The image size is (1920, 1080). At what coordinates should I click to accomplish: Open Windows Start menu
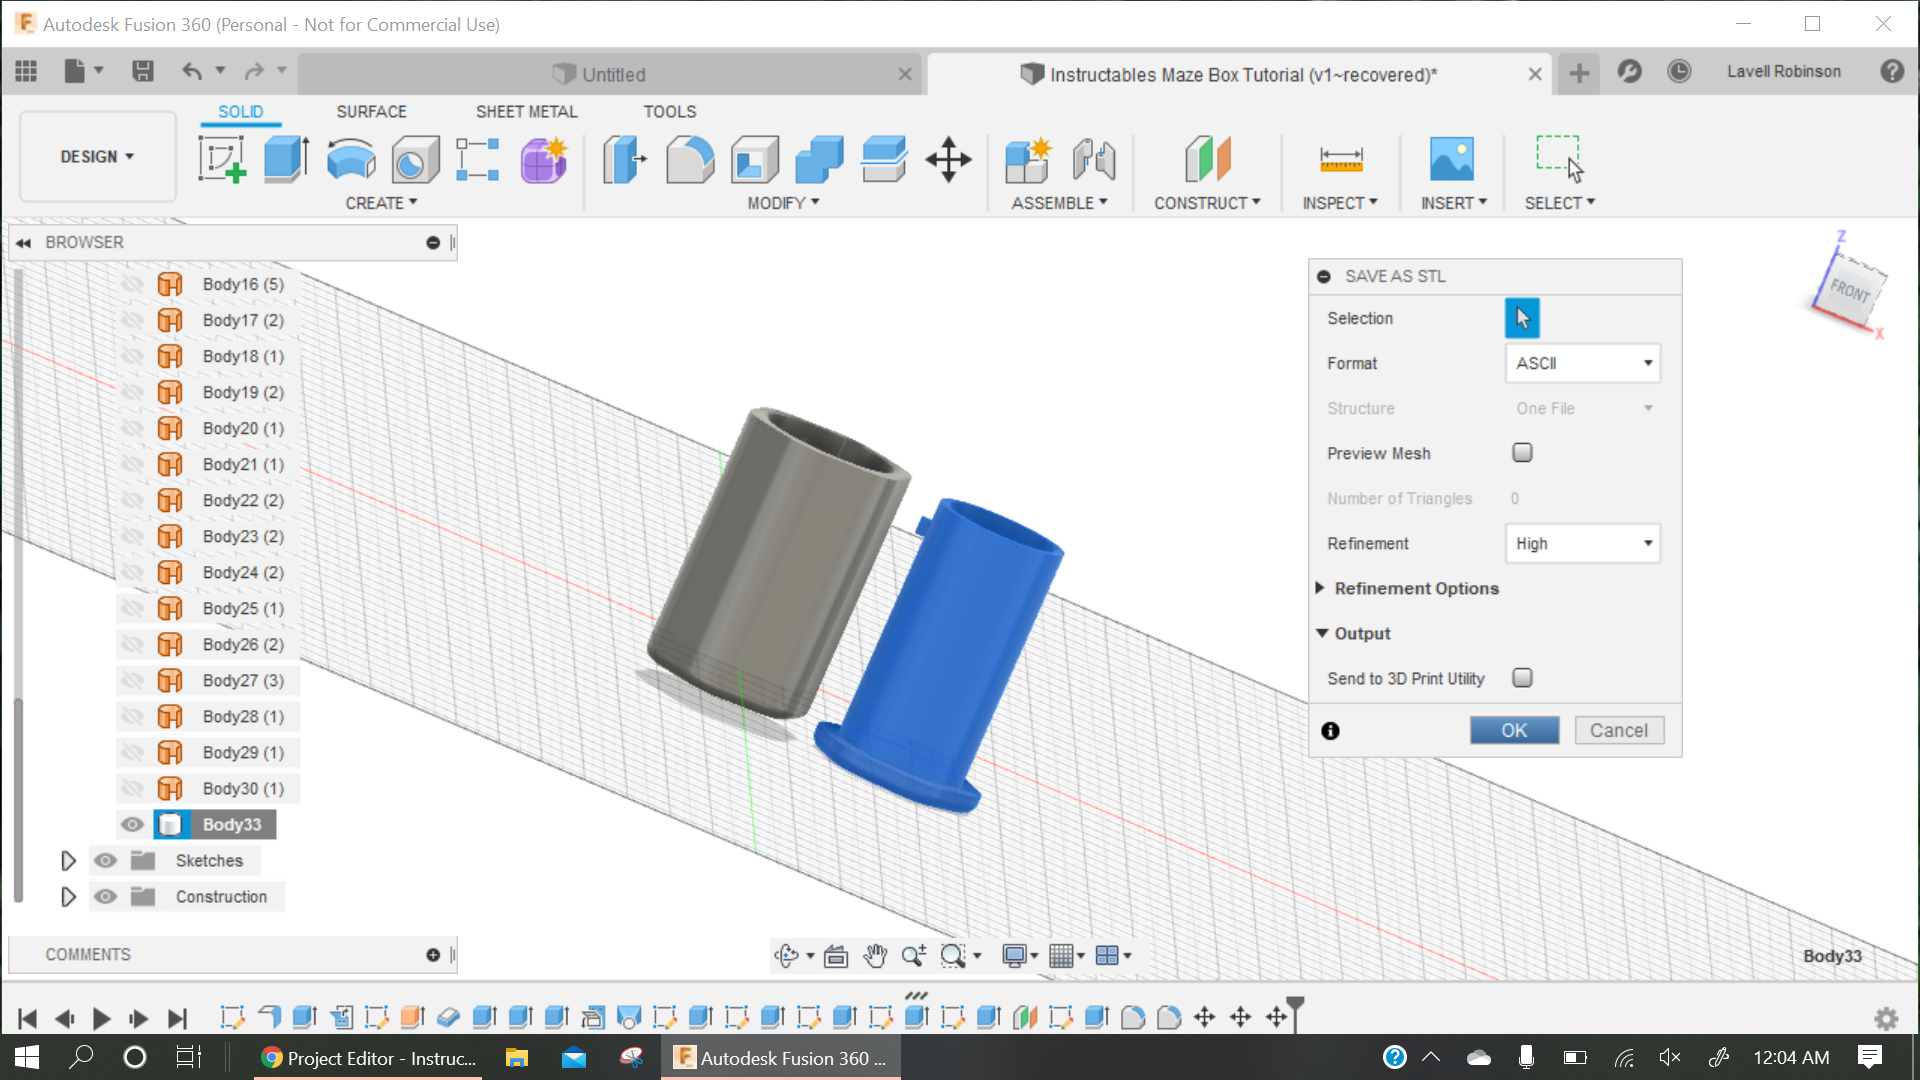click(27, 1058)
